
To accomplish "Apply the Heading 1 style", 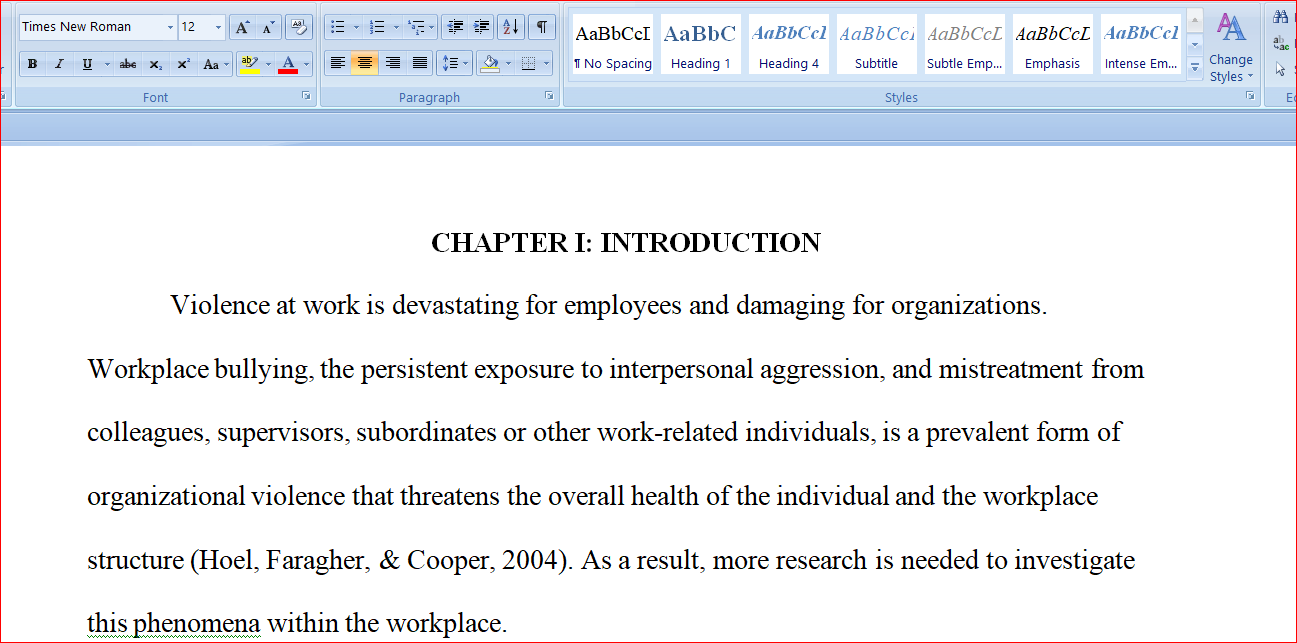I will (700, 45).
